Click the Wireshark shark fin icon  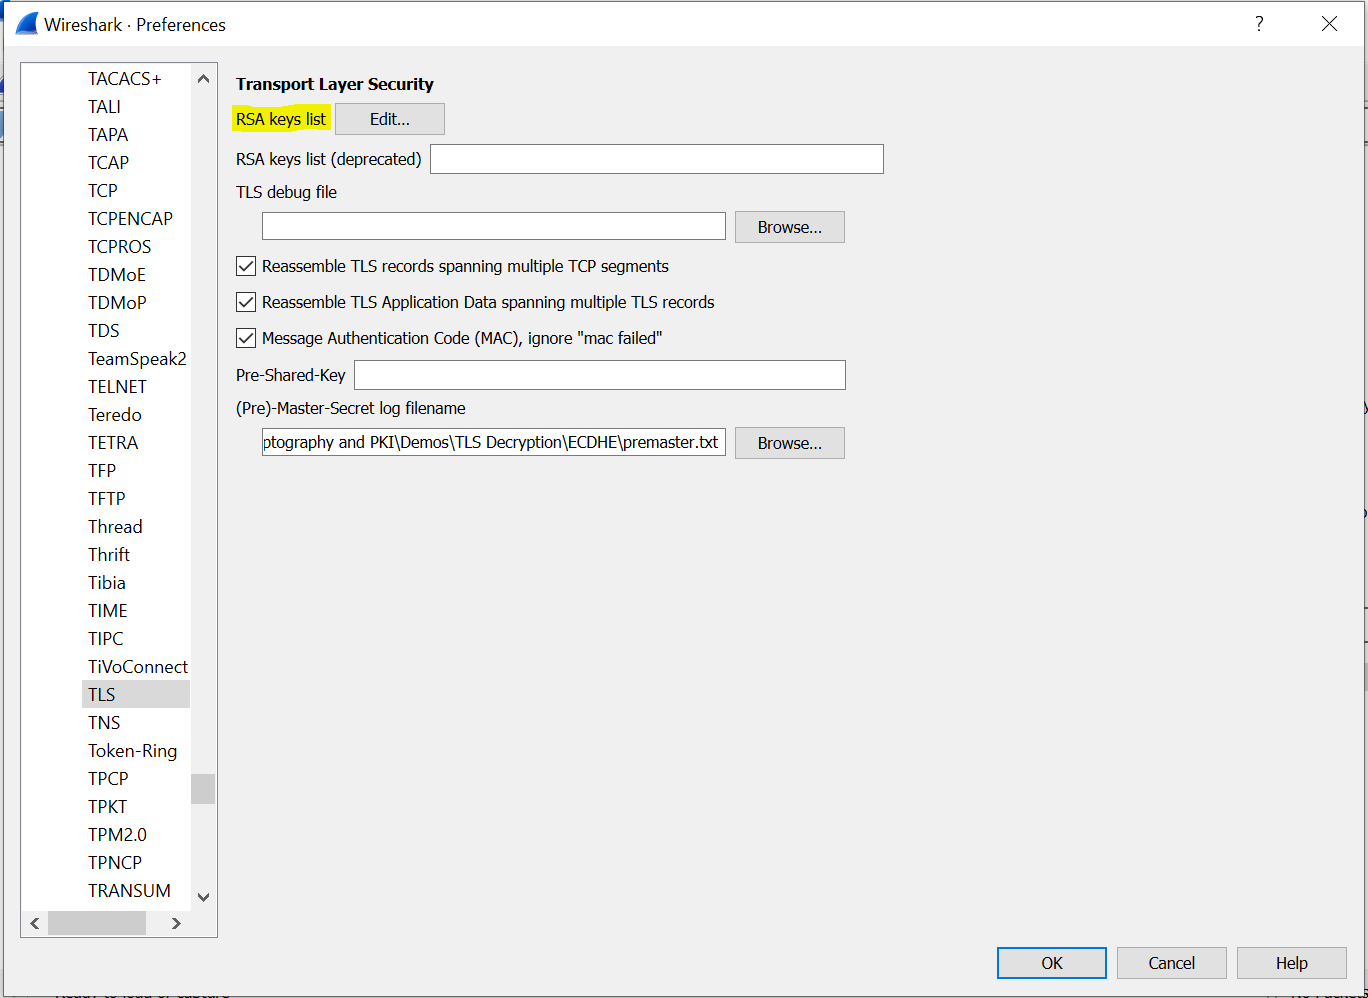26,24
